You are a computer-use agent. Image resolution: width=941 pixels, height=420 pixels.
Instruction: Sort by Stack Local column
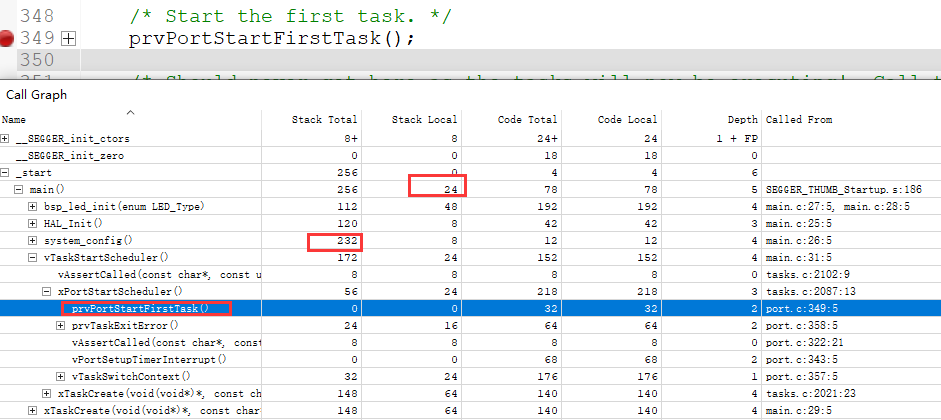(412, 119)
